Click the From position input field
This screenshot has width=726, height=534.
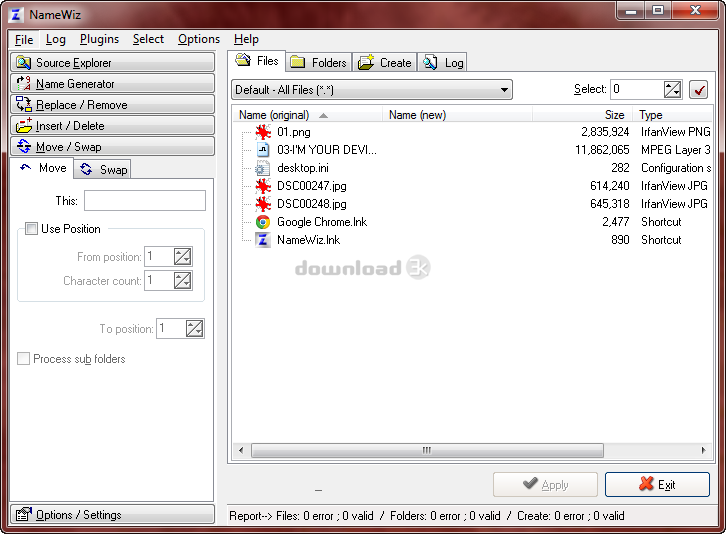click(159, 256)
